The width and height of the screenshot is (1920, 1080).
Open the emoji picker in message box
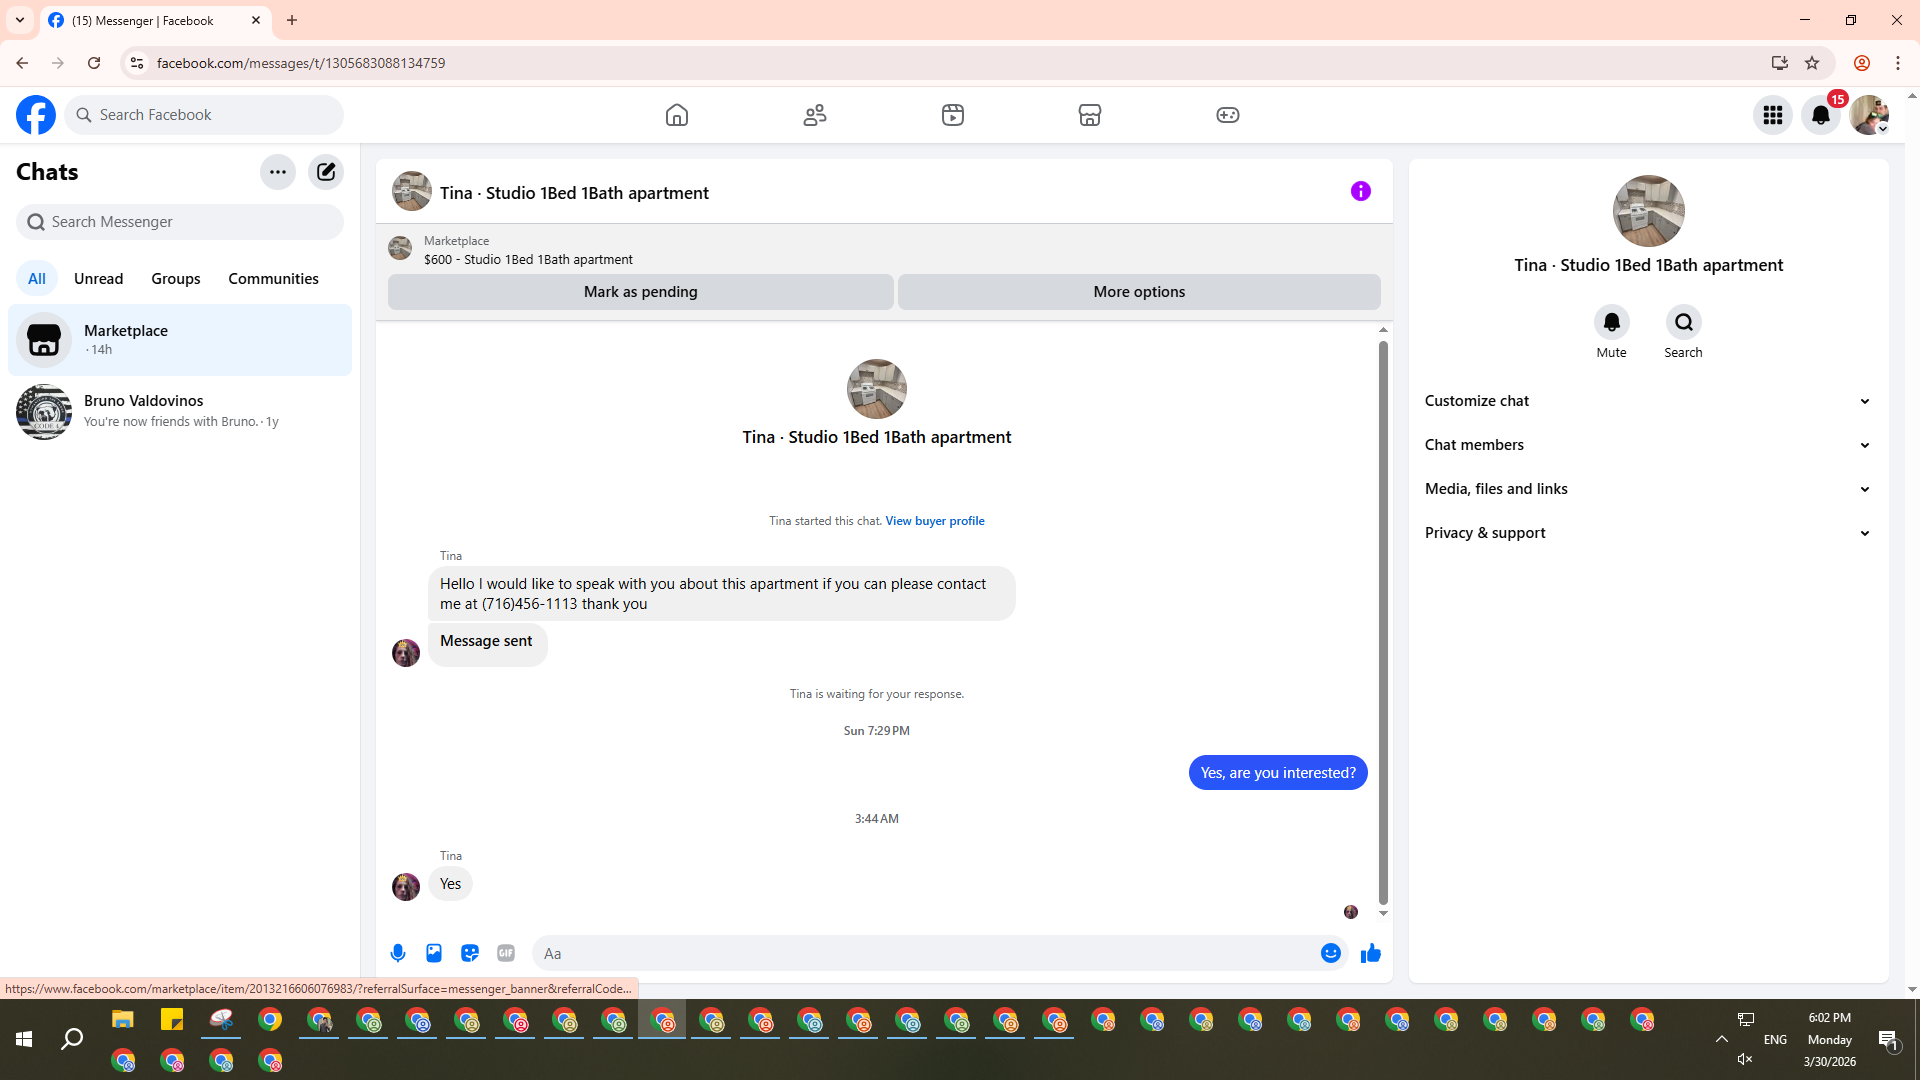[1330, 953]
